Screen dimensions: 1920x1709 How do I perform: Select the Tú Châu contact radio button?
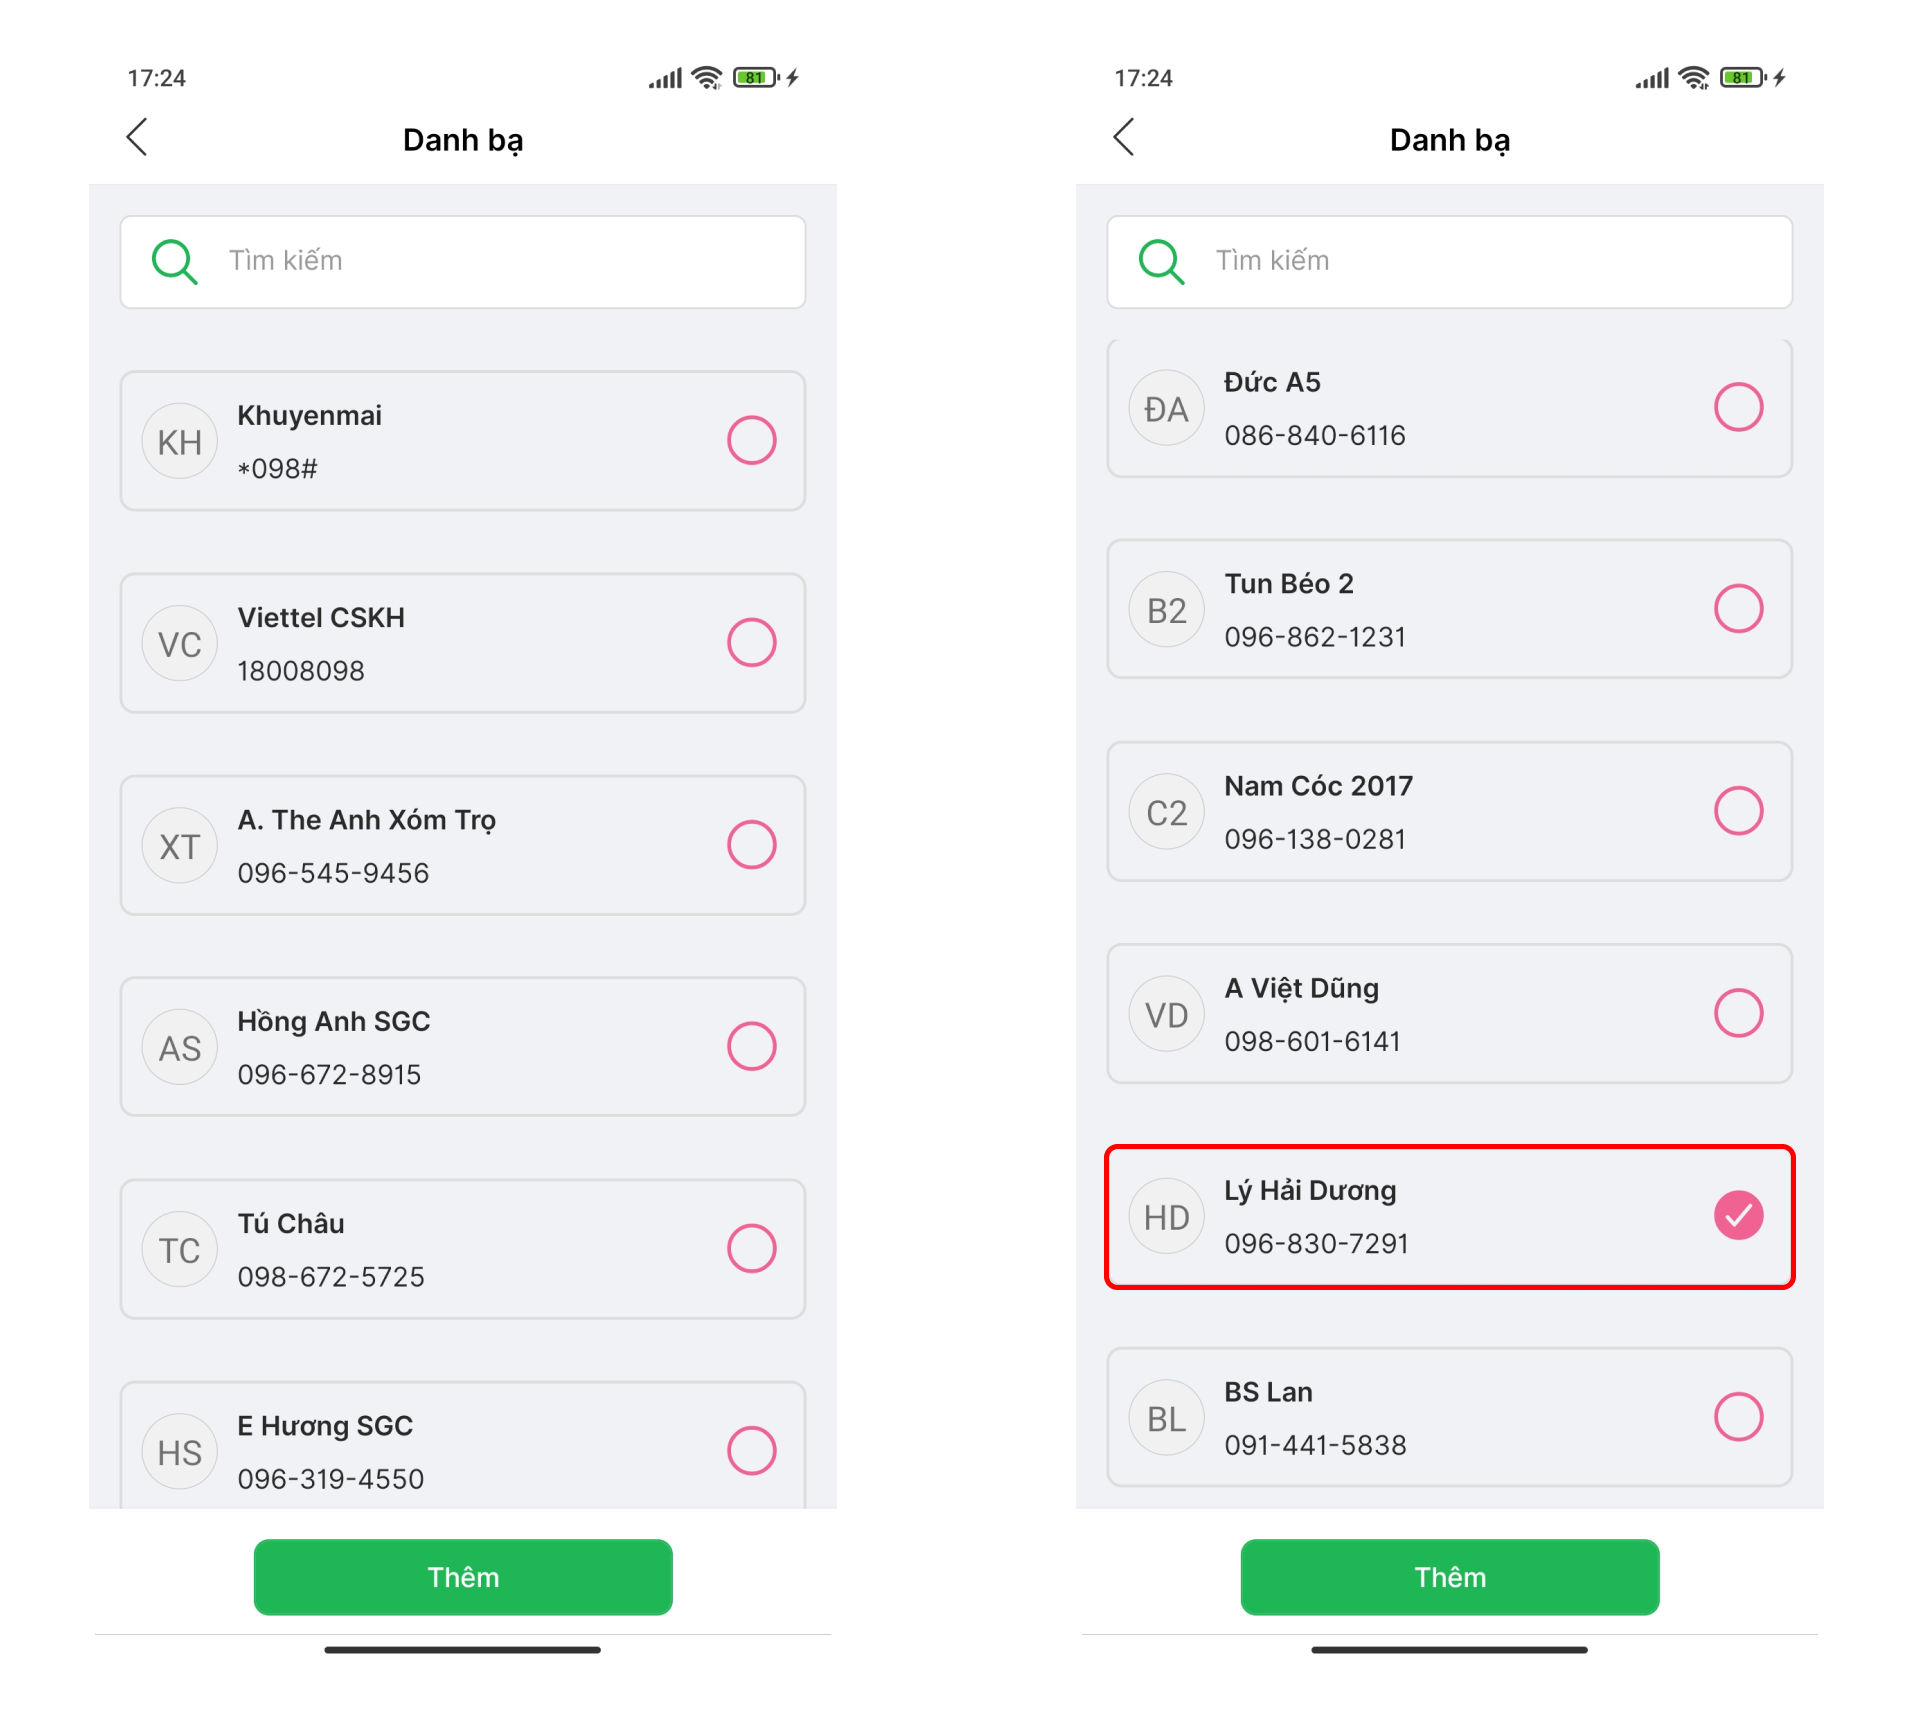[x=752, y=1249]
